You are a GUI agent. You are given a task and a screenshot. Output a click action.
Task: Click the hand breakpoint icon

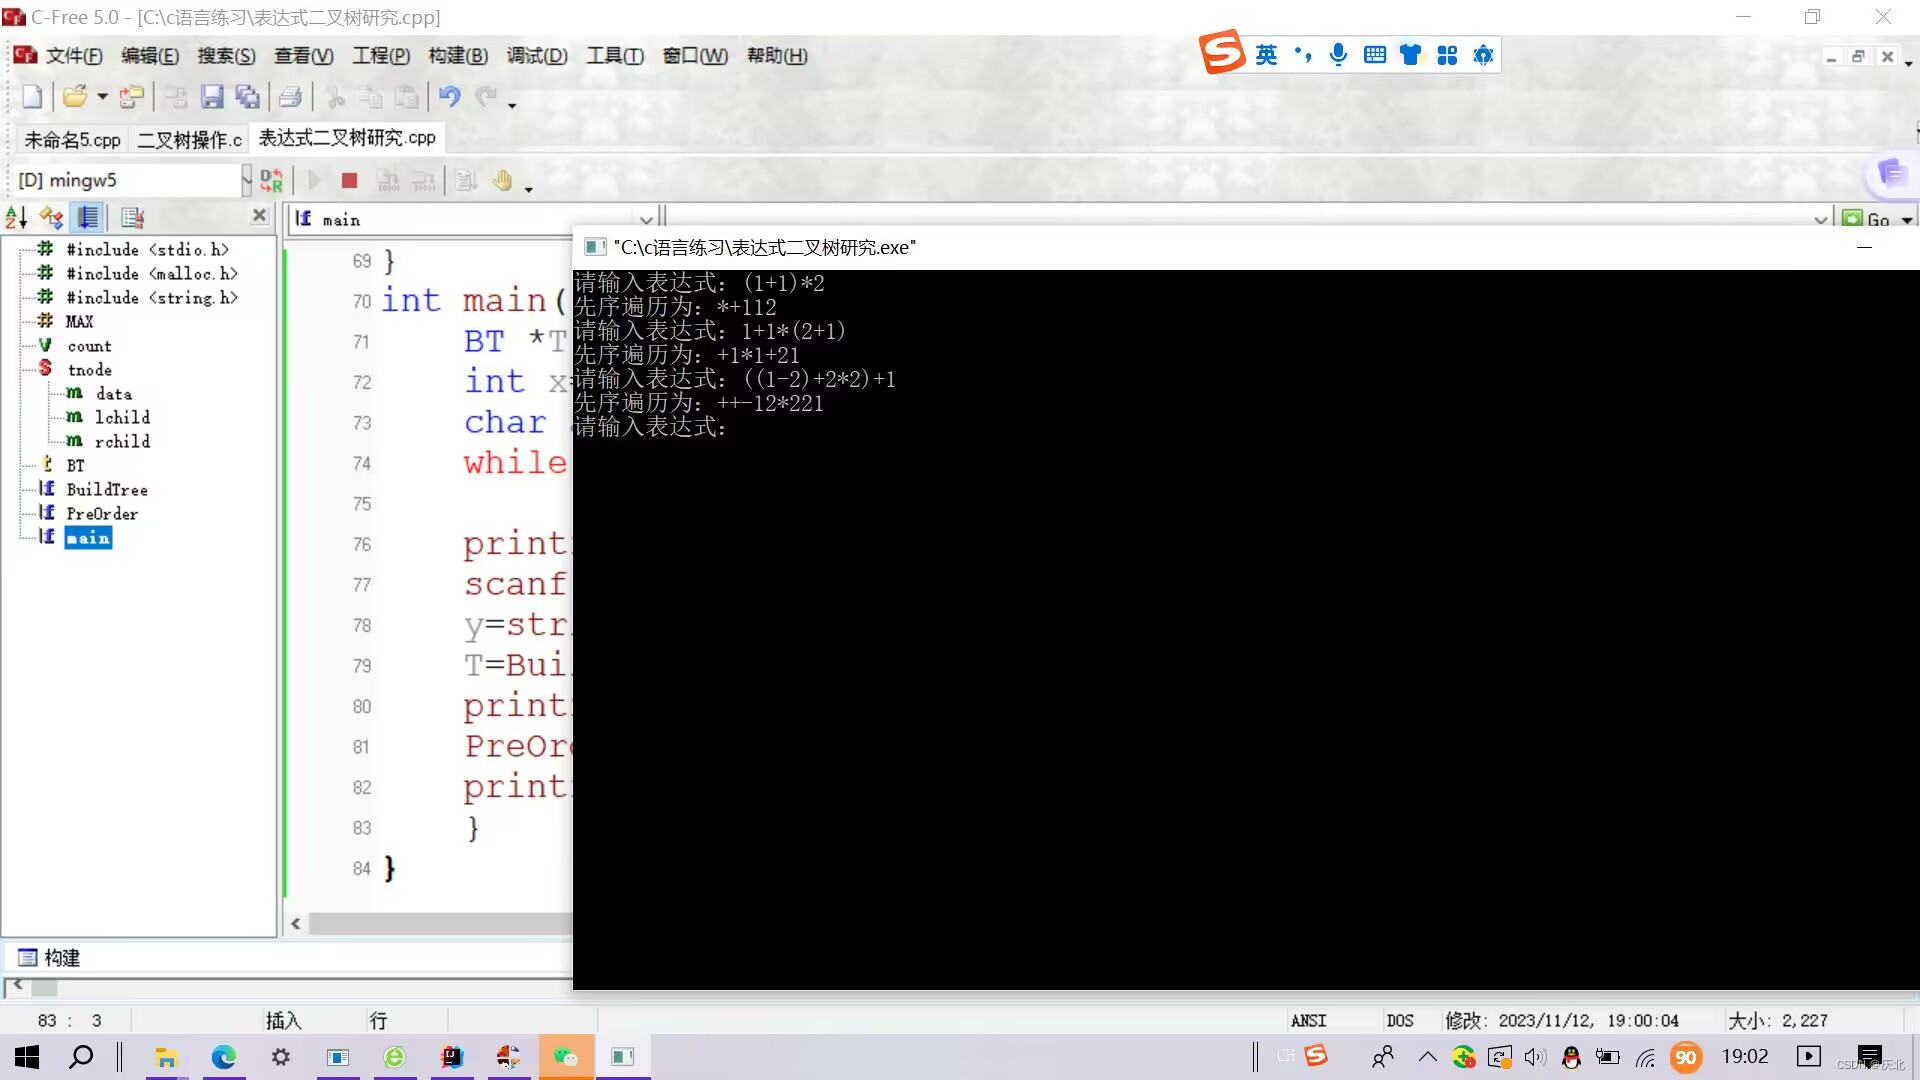tap(502, 180)
